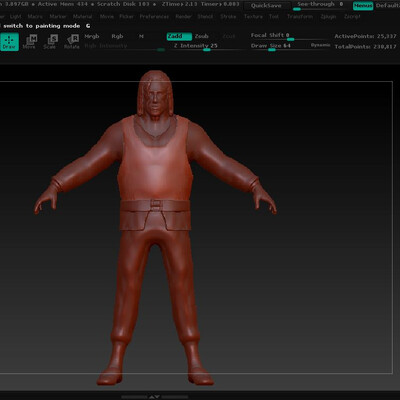This screenshot has height=400, width=400.
Task: Enable the Rgb painting button
Action: (x=117, y=36)
